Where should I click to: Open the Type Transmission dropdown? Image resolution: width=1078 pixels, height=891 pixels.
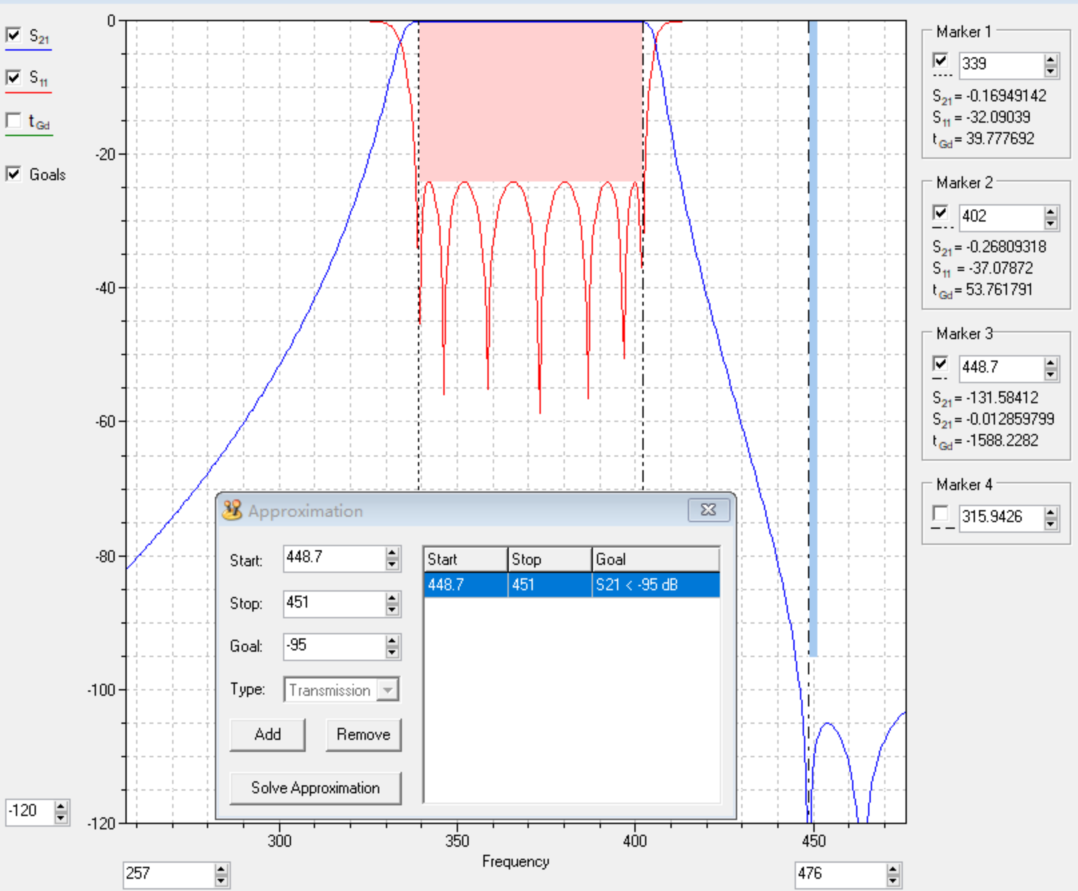388,690
